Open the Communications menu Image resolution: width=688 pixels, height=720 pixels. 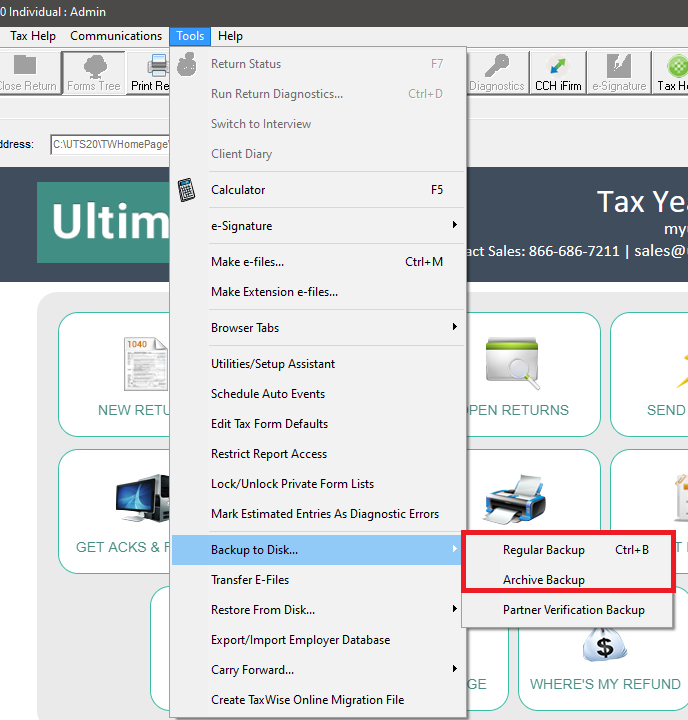click(x=116, y=36)
